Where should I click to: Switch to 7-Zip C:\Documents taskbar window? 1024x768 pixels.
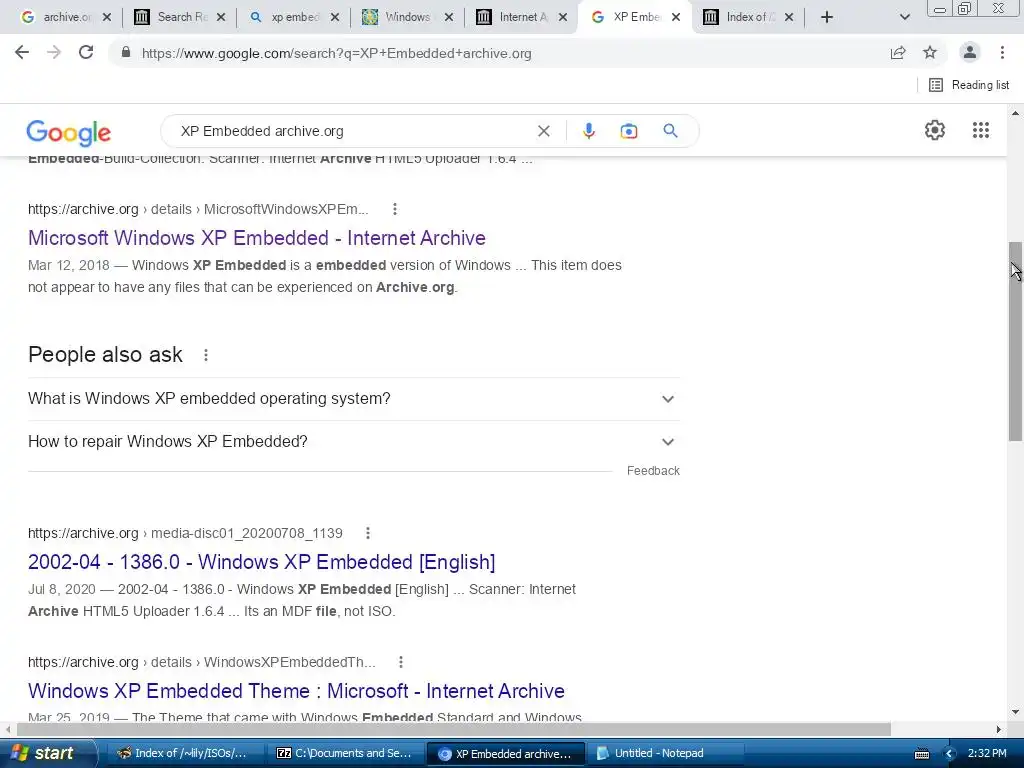click(x=345, y=754)
